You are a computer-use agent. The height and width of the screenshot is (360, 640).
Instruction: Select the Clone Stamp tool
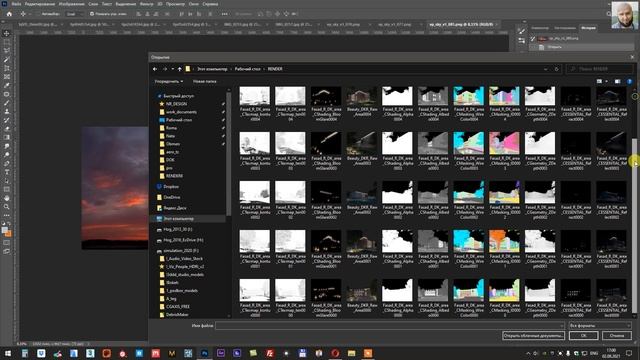pyautogui.click(x=7, y=111)
